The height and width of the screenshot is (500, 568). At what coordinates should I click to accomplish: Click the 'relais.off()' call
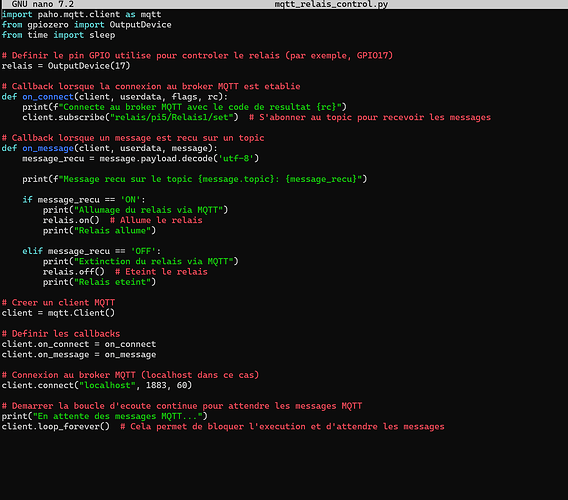[x=74, y=272]
